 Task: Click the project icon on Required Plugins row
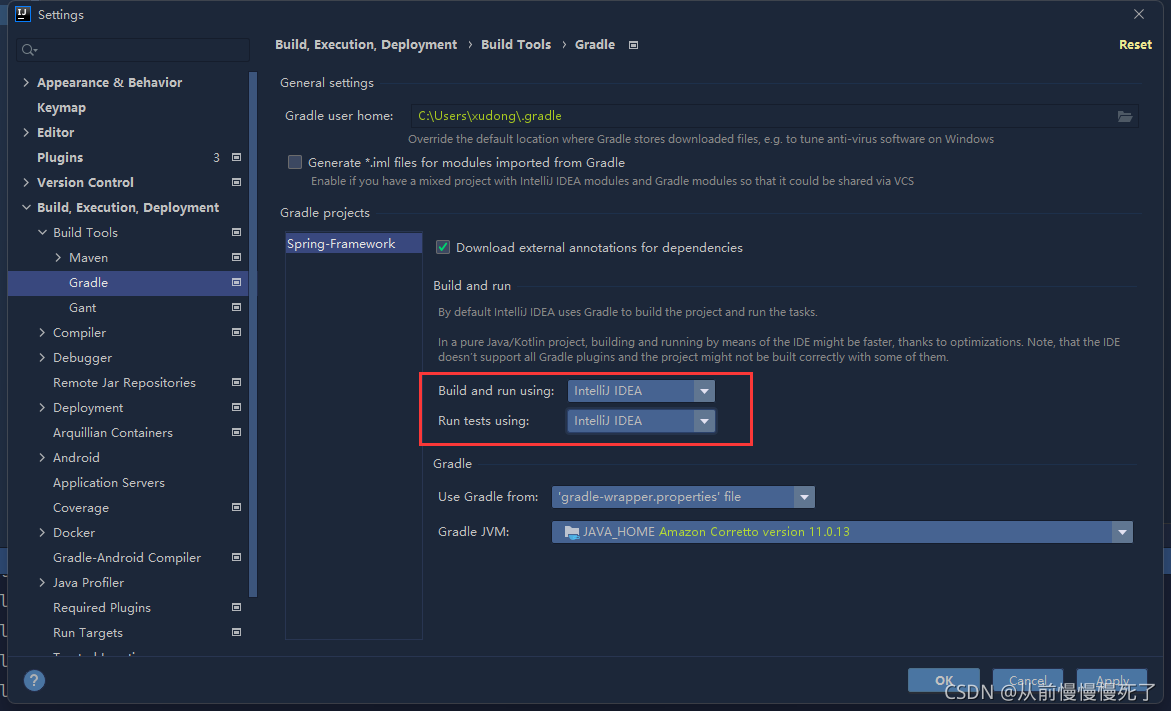pos(237,608)
